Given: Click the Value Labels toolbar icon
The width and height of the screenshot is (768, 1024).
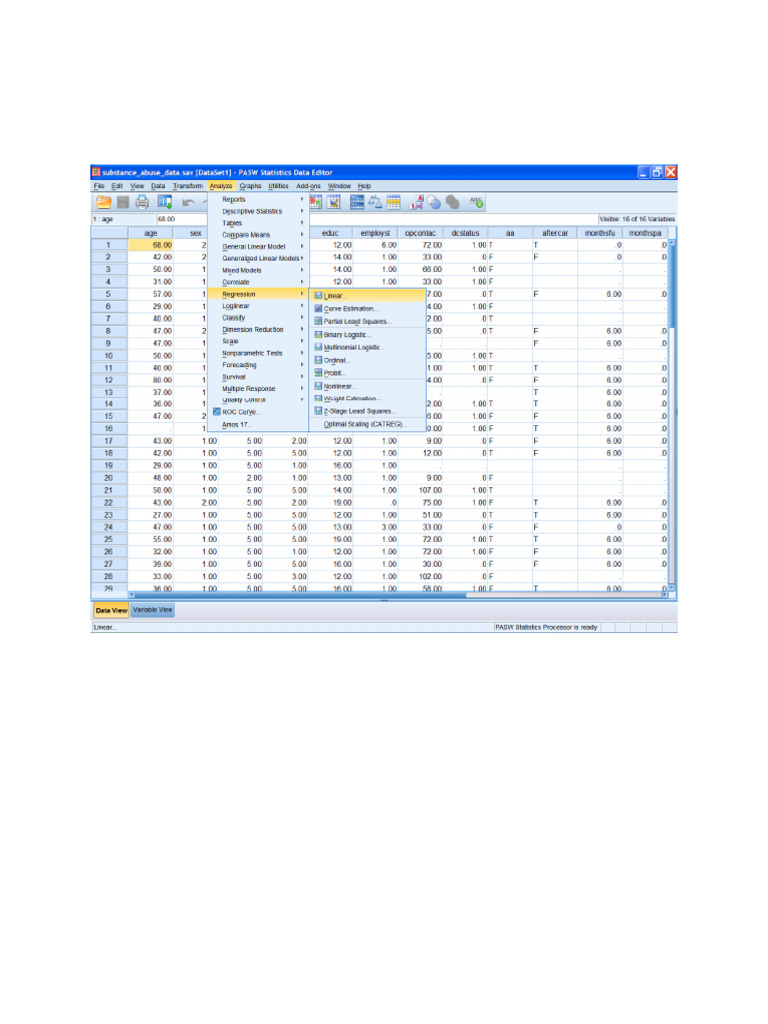Looking at the screenshot, I should 417,202.
